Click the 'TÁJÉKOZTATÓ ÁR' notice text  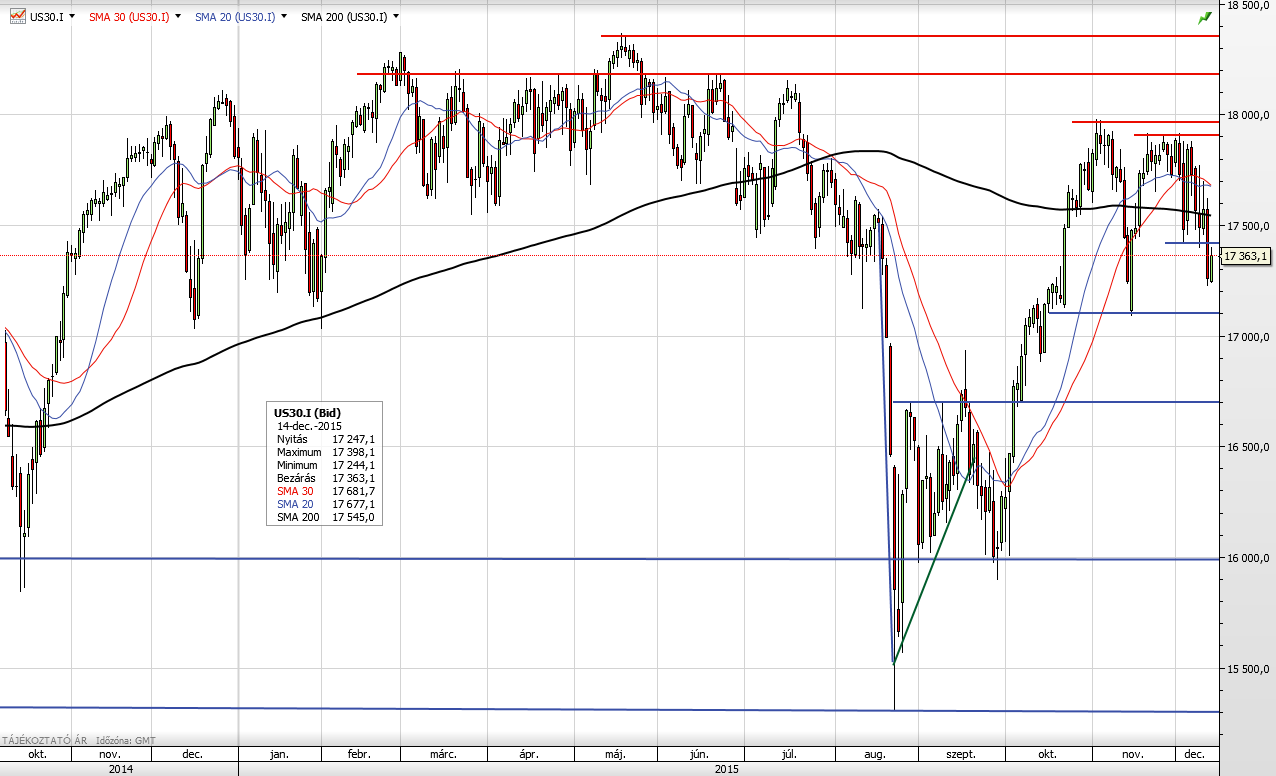click(45, 741)
